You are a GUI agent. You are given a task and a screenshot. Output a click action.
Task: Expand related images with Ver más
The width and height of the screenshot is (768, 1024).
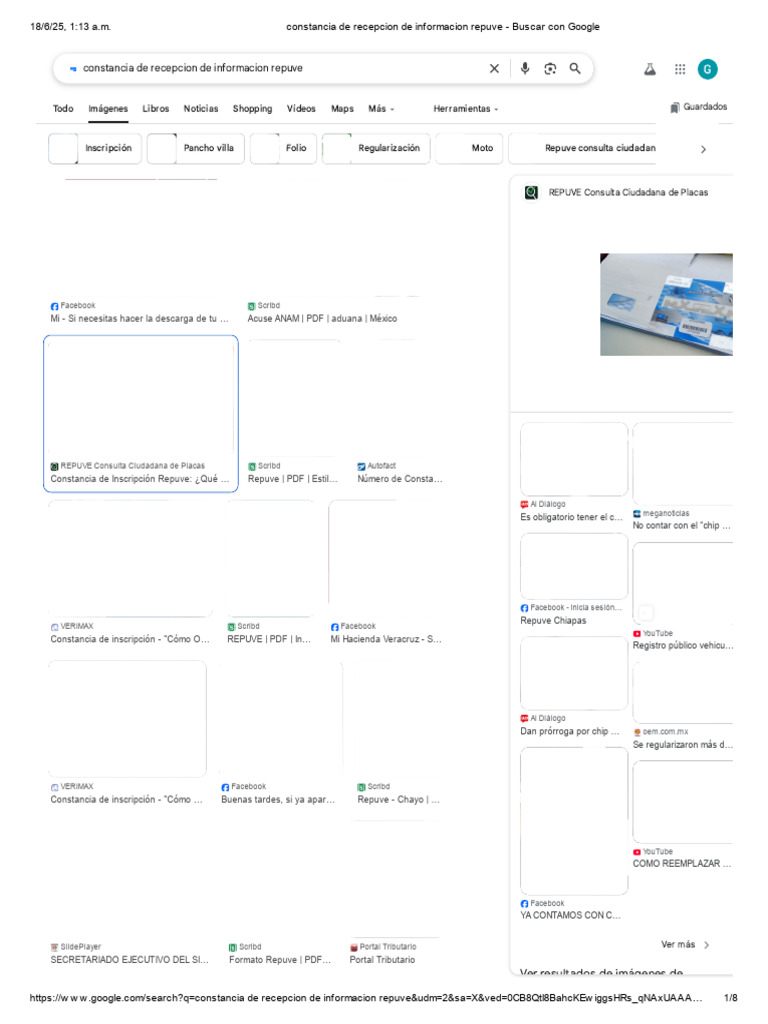685,945
